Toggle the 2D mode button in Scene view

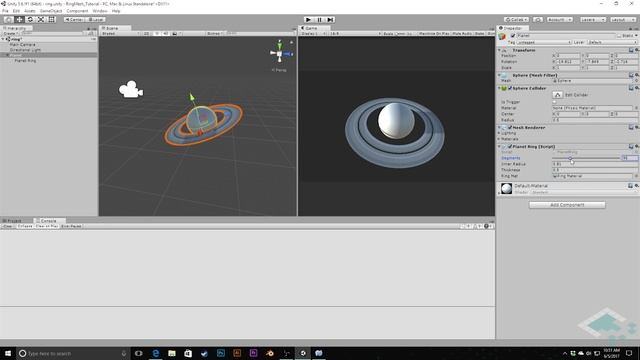(x=147, y=33)
